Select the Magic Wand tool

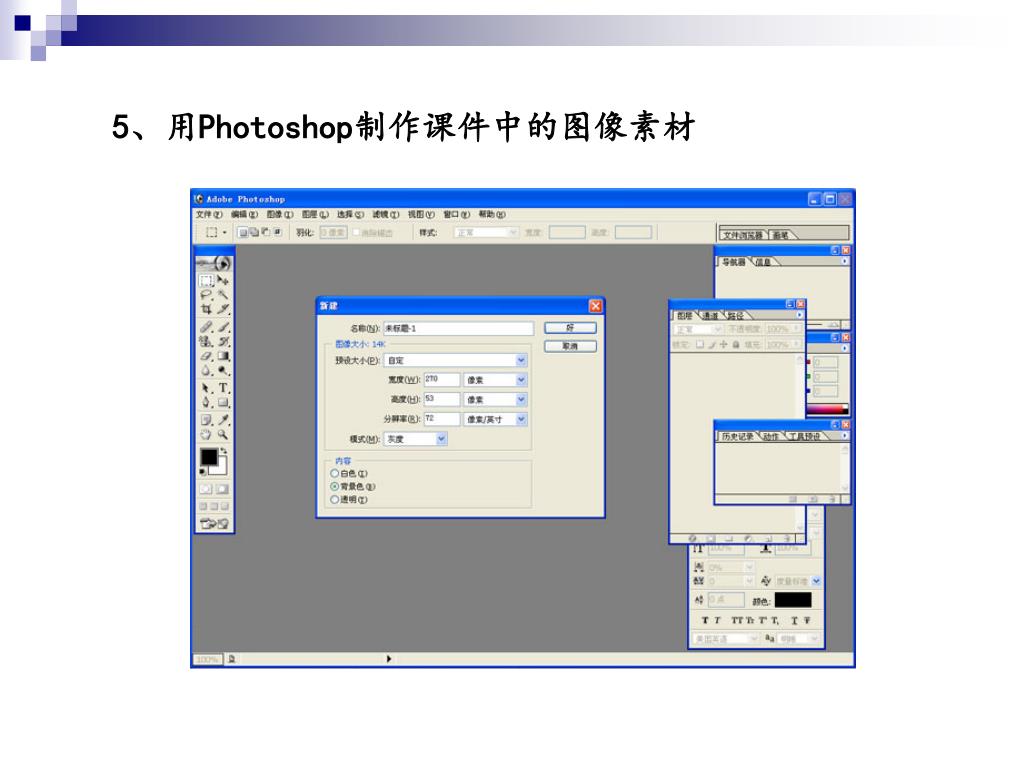click(x=223, y=295)
